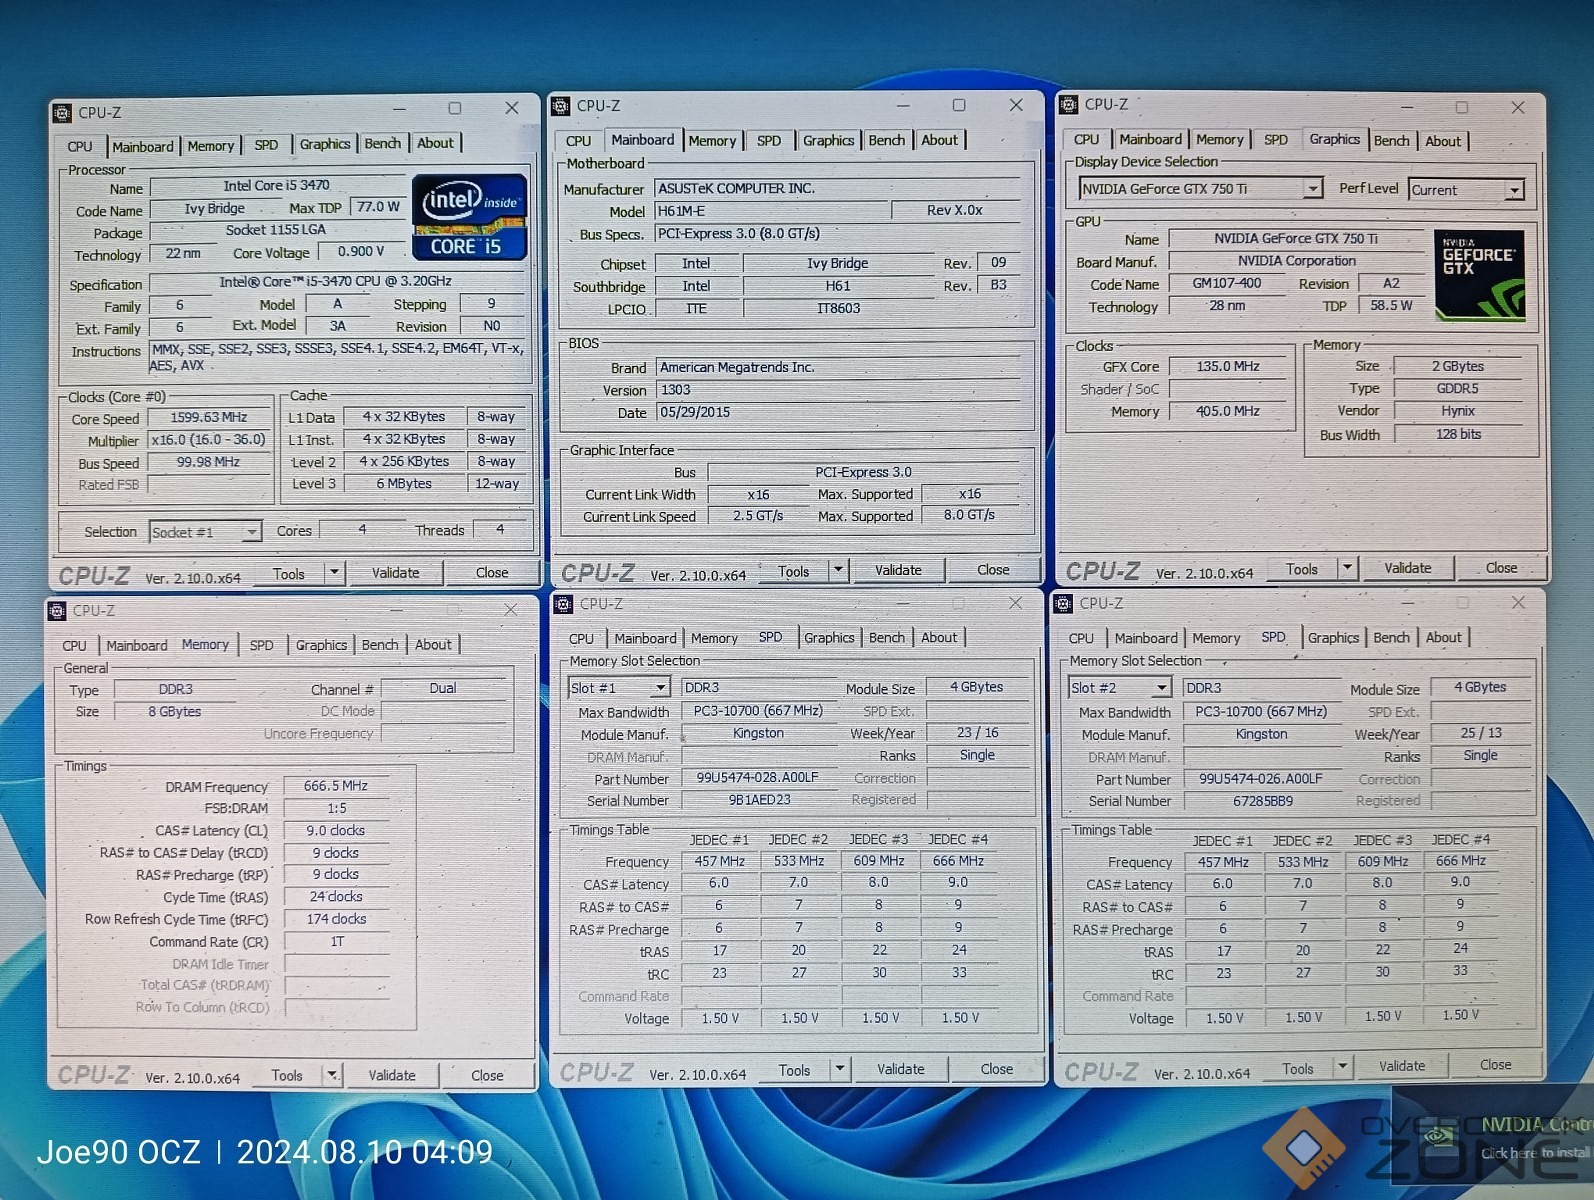Click the CPU-Z title bar icon of the Memory timings window
The width and height of the screenshot is (1594, 1200).
click(57, 610)
